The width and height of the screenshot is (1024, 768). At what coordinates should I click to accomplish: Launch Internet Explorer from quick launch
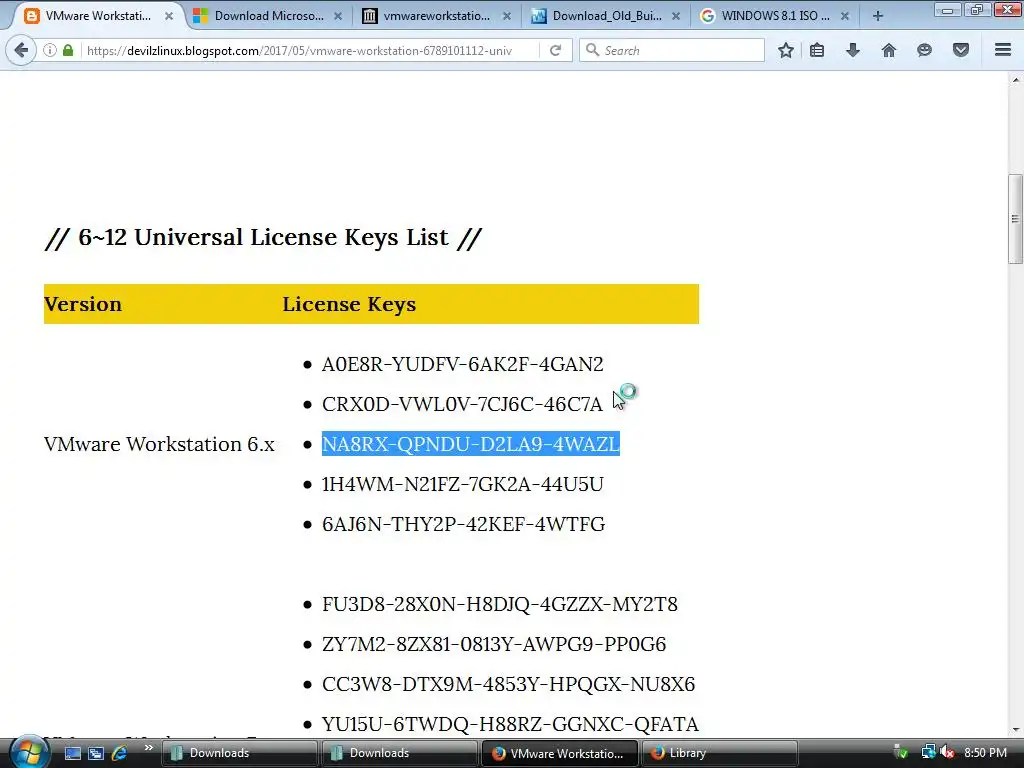click(x=120, y=753)
